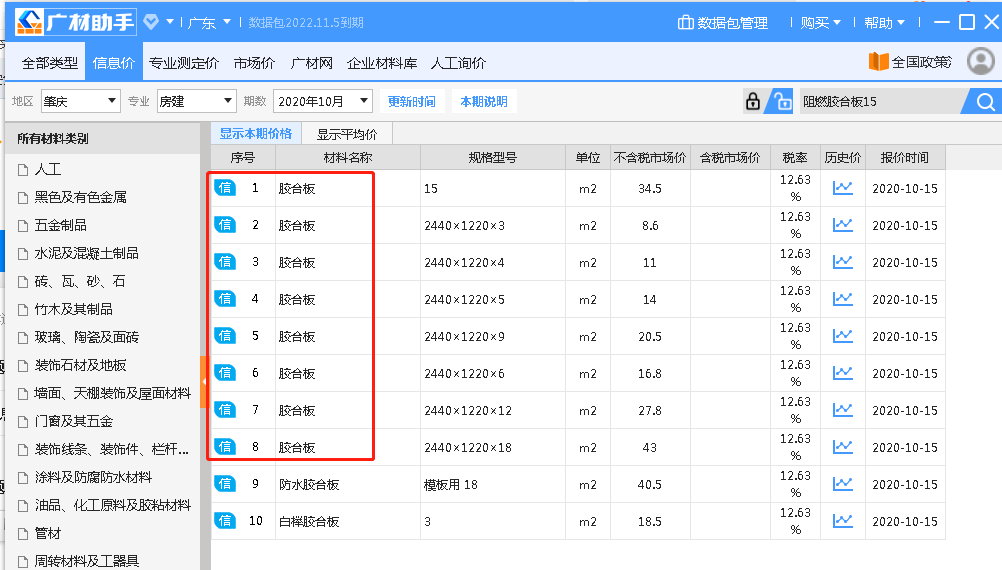The image size is (1002, 570).
Task: View price history chart for 白桦胶合板
Action: [842, 521]
